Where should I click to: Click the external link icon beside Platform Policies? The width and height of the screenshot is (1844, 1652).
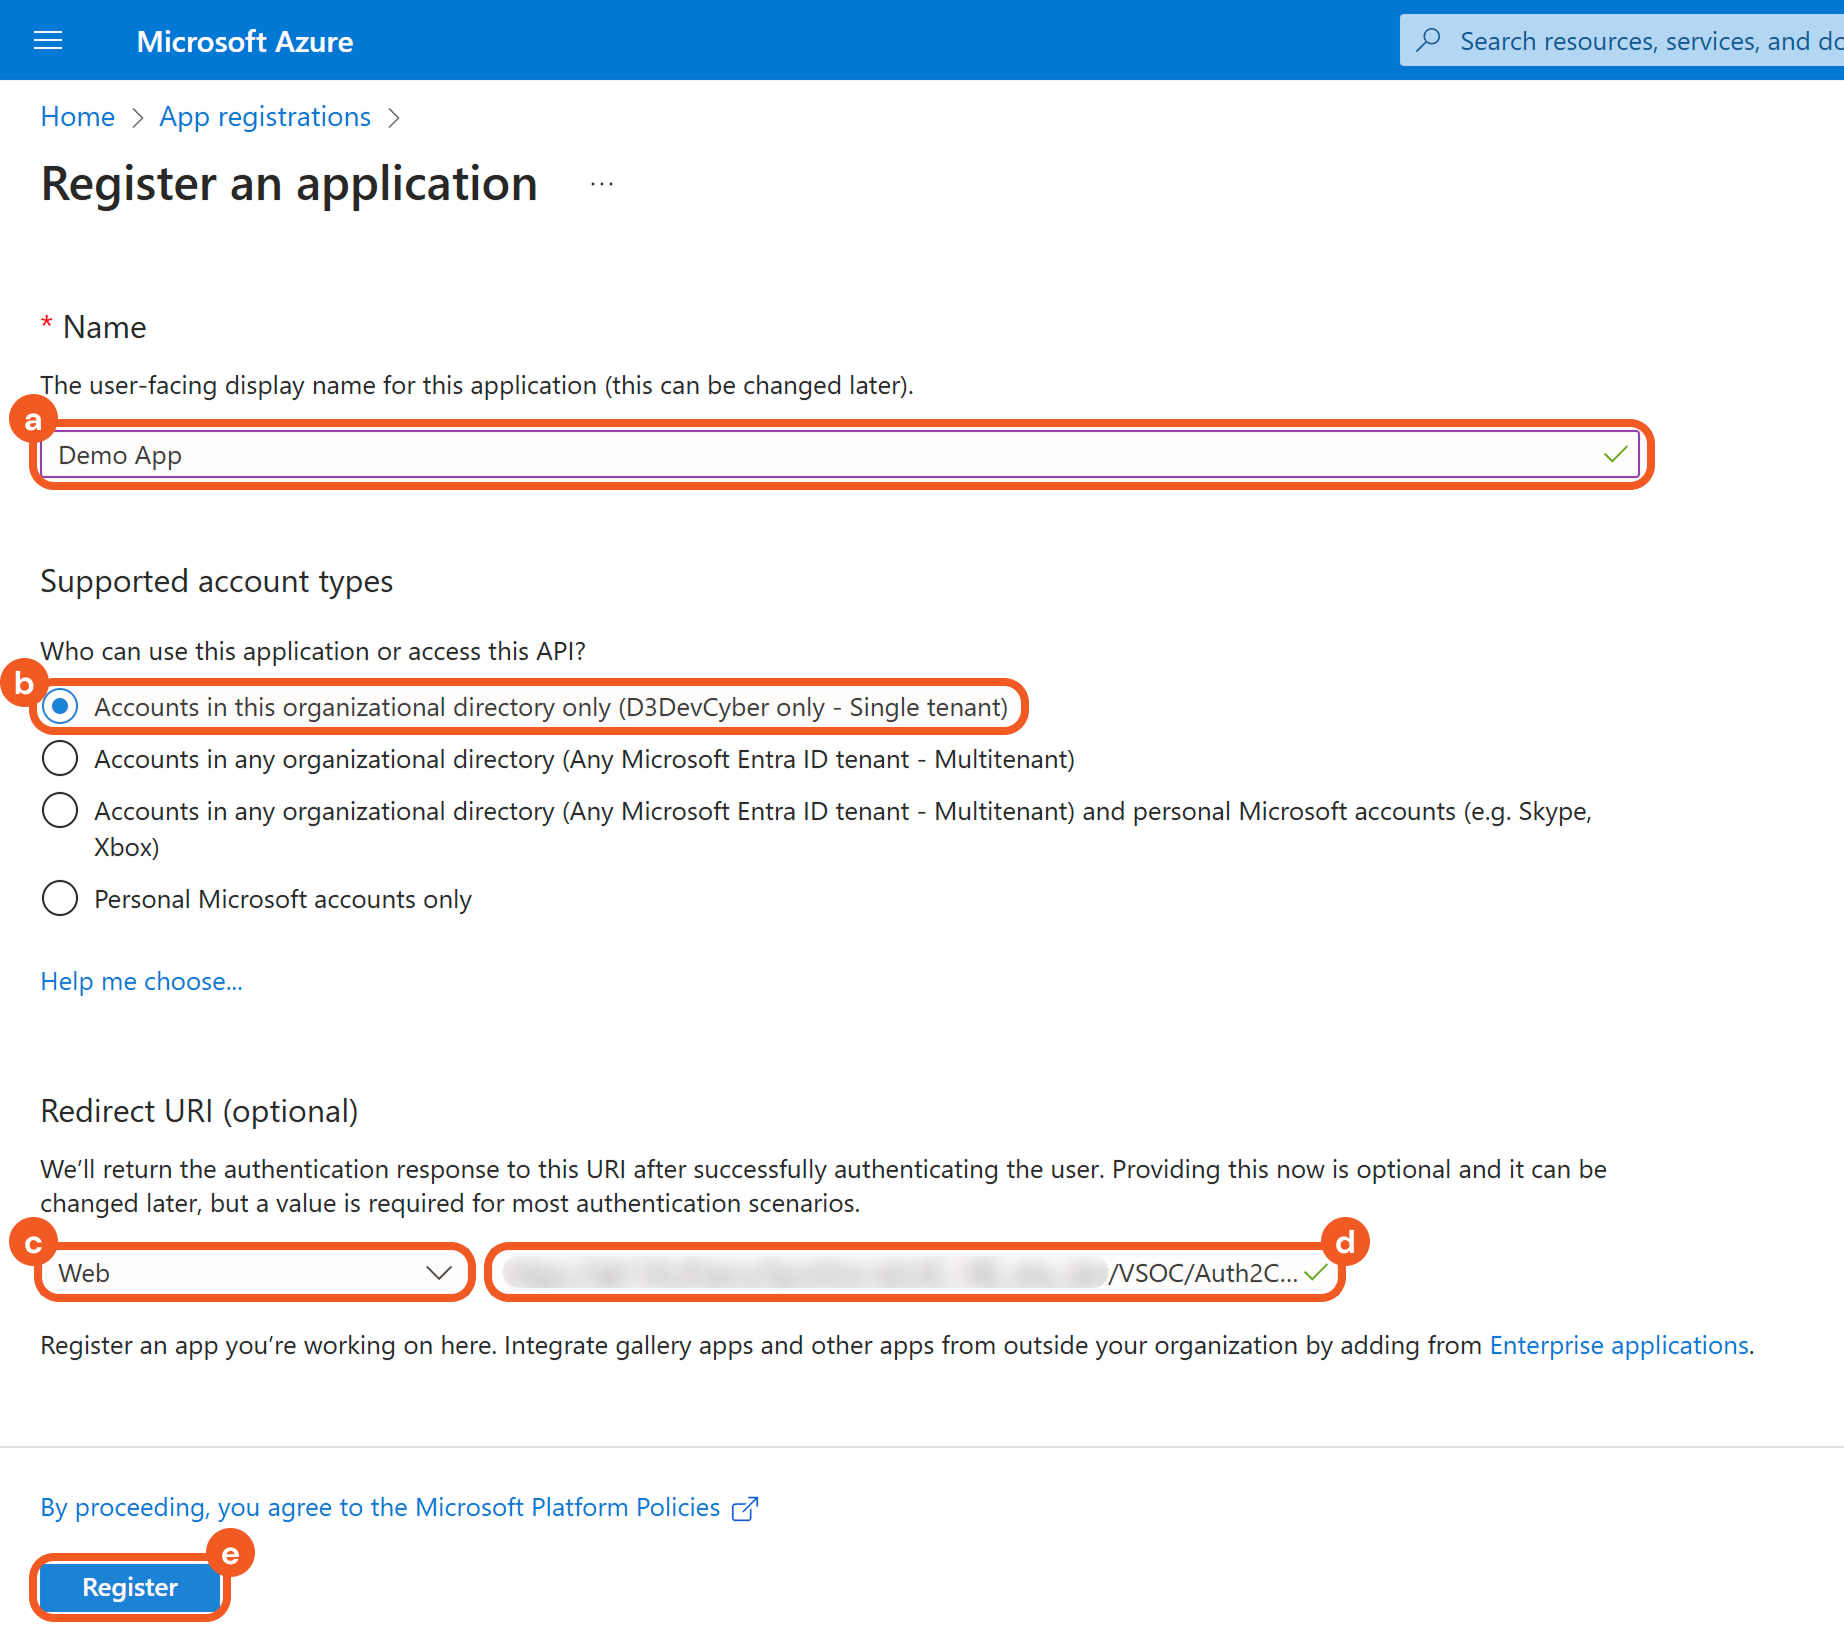pos(745,1508)
